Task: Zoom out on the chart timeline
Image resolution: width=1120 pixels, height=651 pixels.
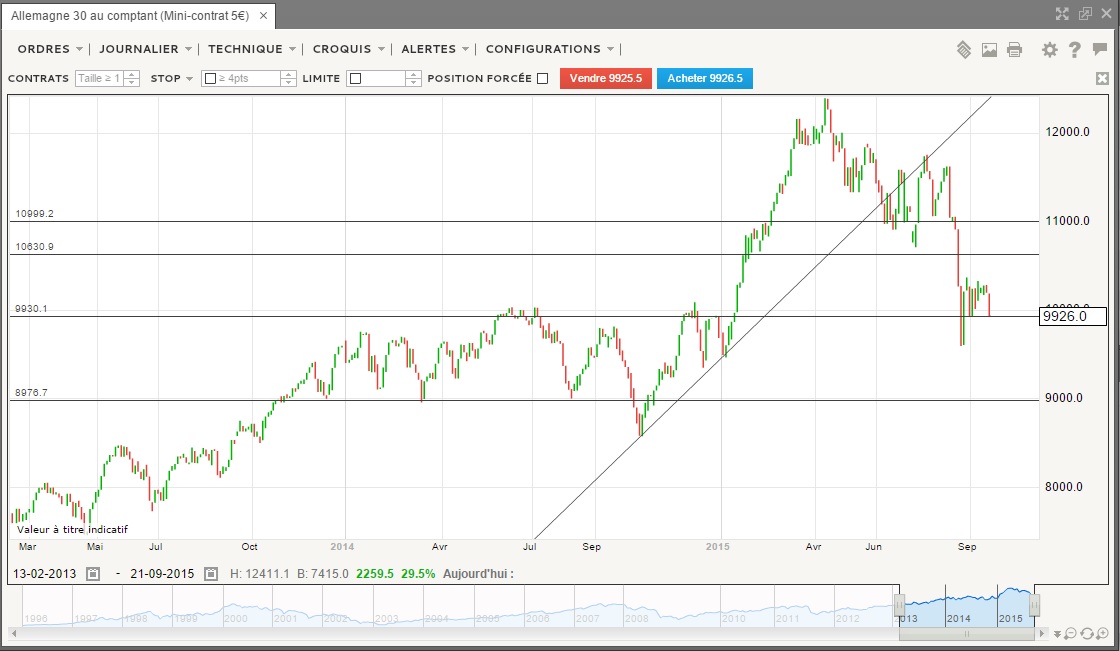Action: tap(1070, 633)
